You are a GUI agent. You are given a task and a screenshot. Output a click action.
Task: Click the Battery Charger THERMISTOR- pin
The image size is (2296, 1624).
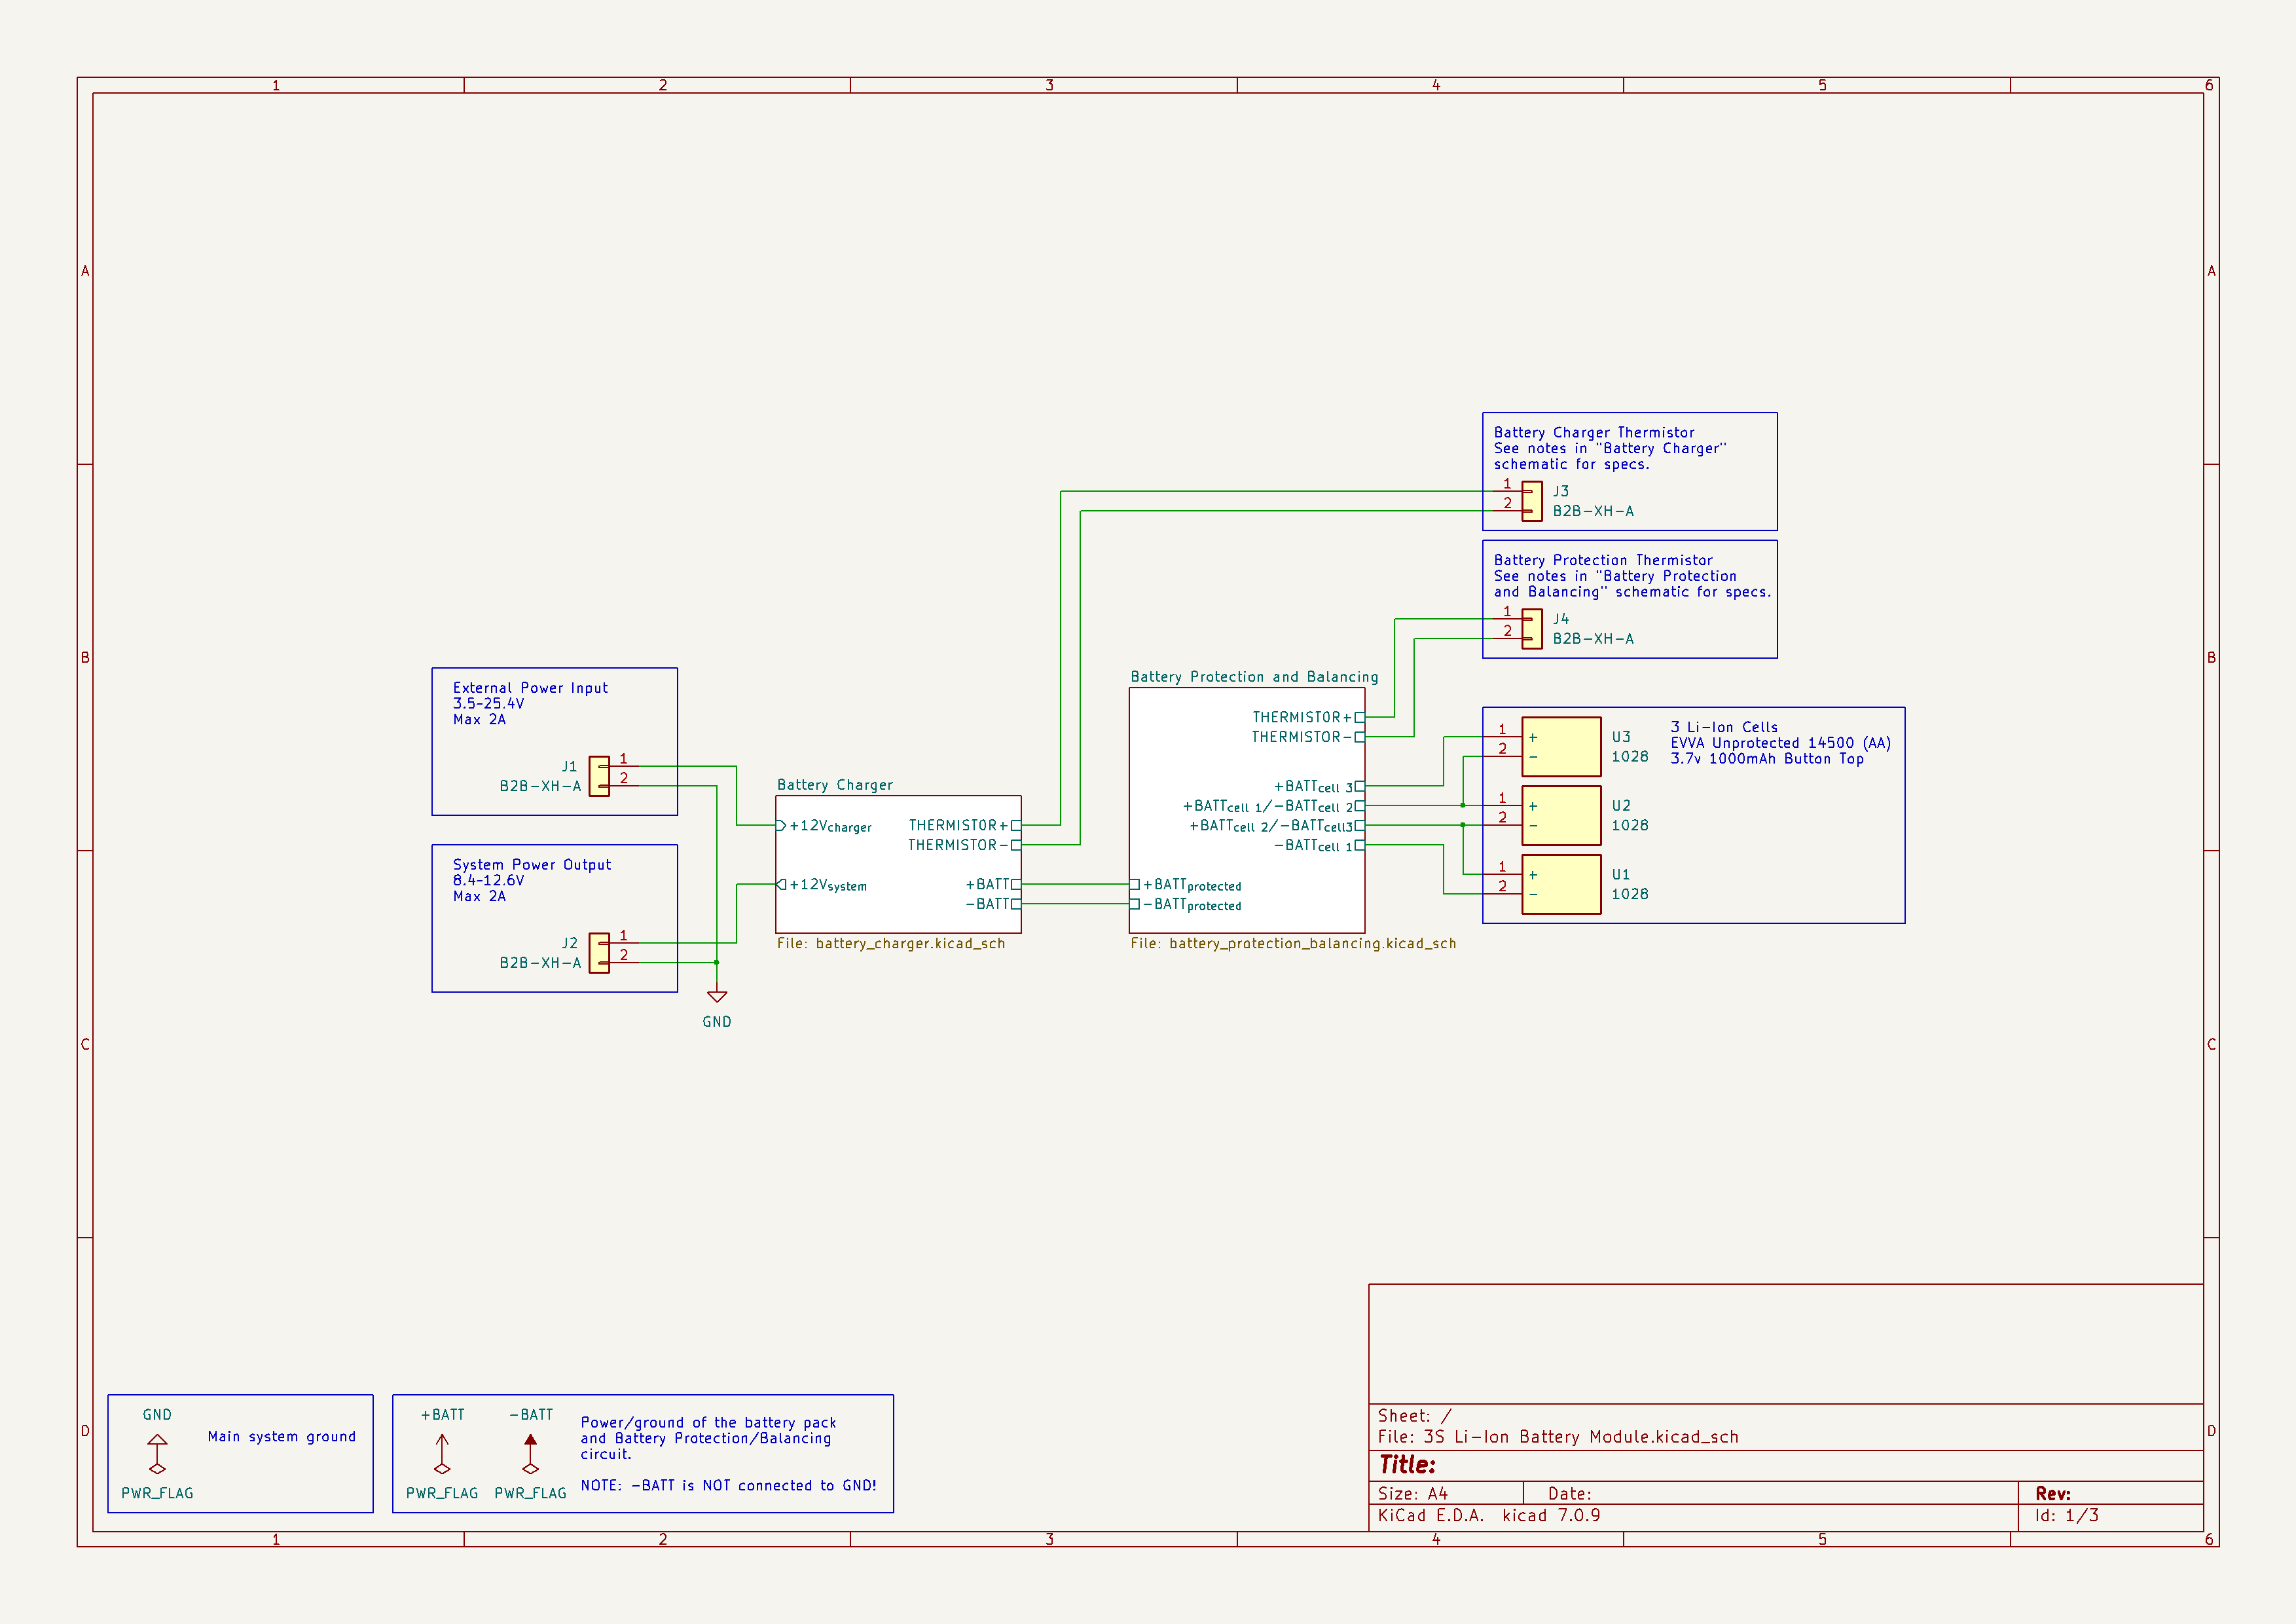coord(964,845)
